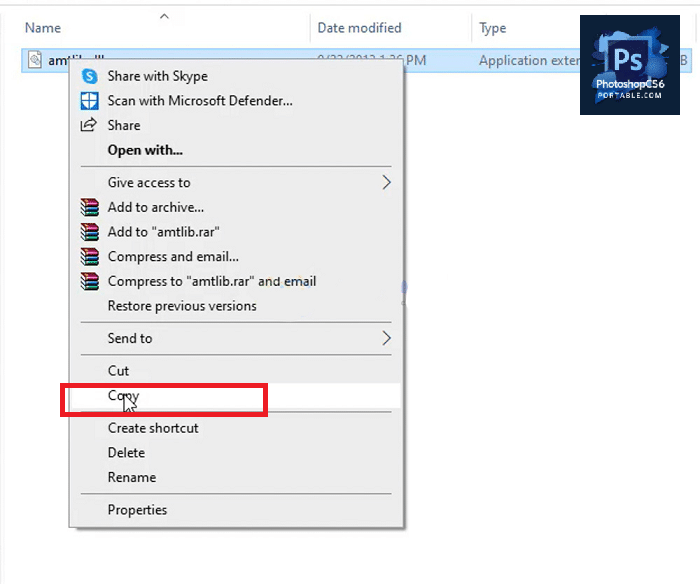The width and height of the screenshot is (700, 584).
Task: Click the "Application exte" type cell
Action: tap(529, 60)
